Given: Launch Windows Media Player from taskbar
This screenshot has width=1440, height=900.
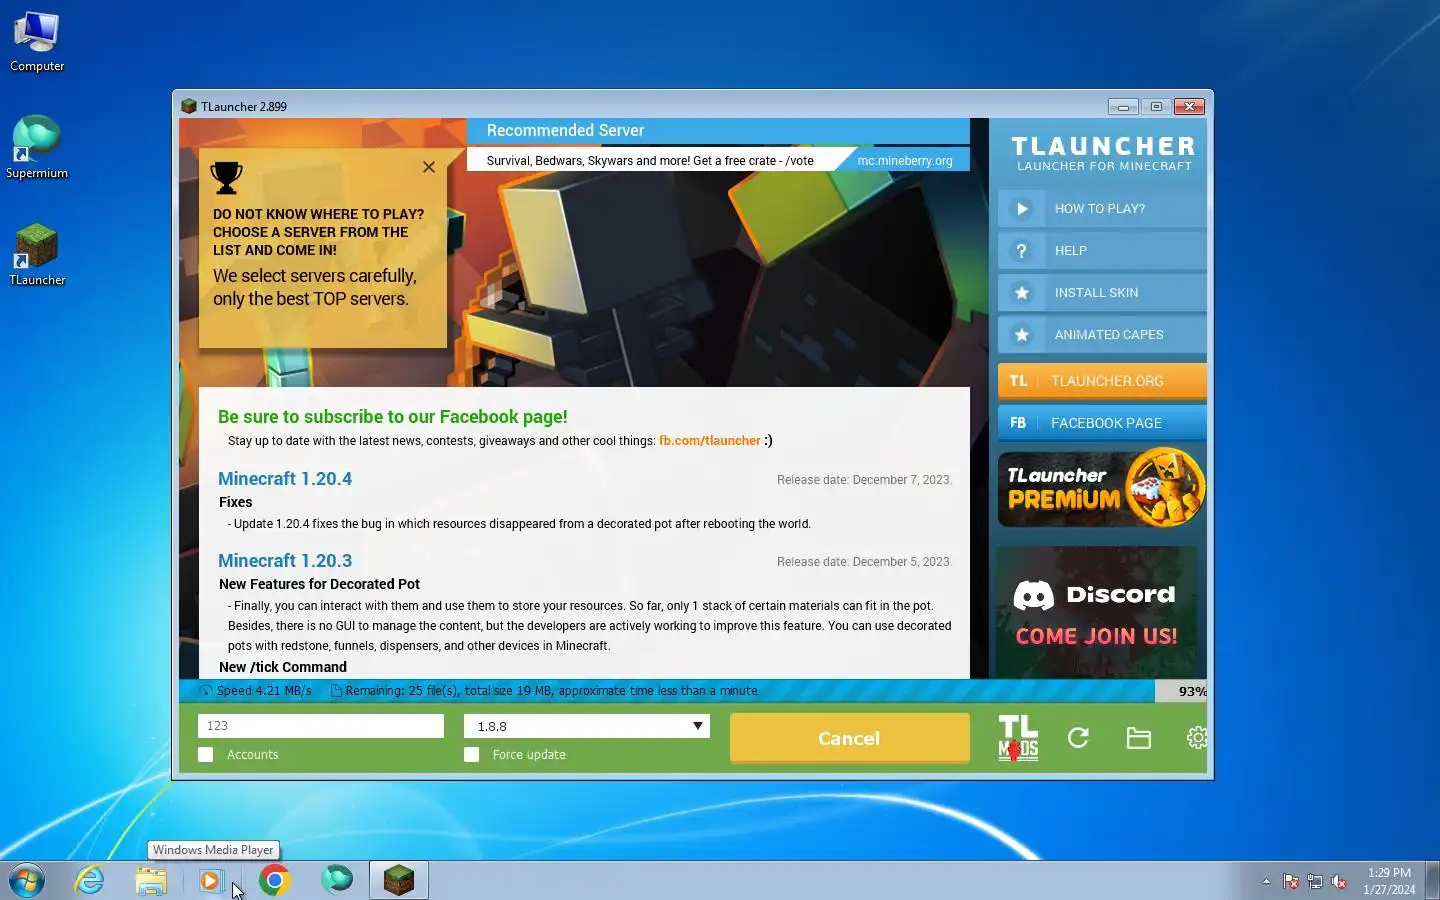Looking at the screenshot, I should point(210,881).
